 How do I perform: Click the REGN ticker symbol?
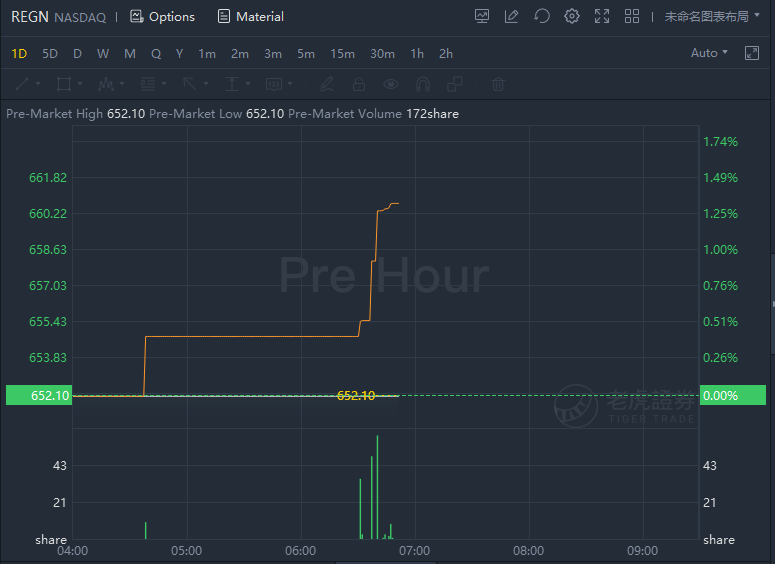(x=30, y=17)
